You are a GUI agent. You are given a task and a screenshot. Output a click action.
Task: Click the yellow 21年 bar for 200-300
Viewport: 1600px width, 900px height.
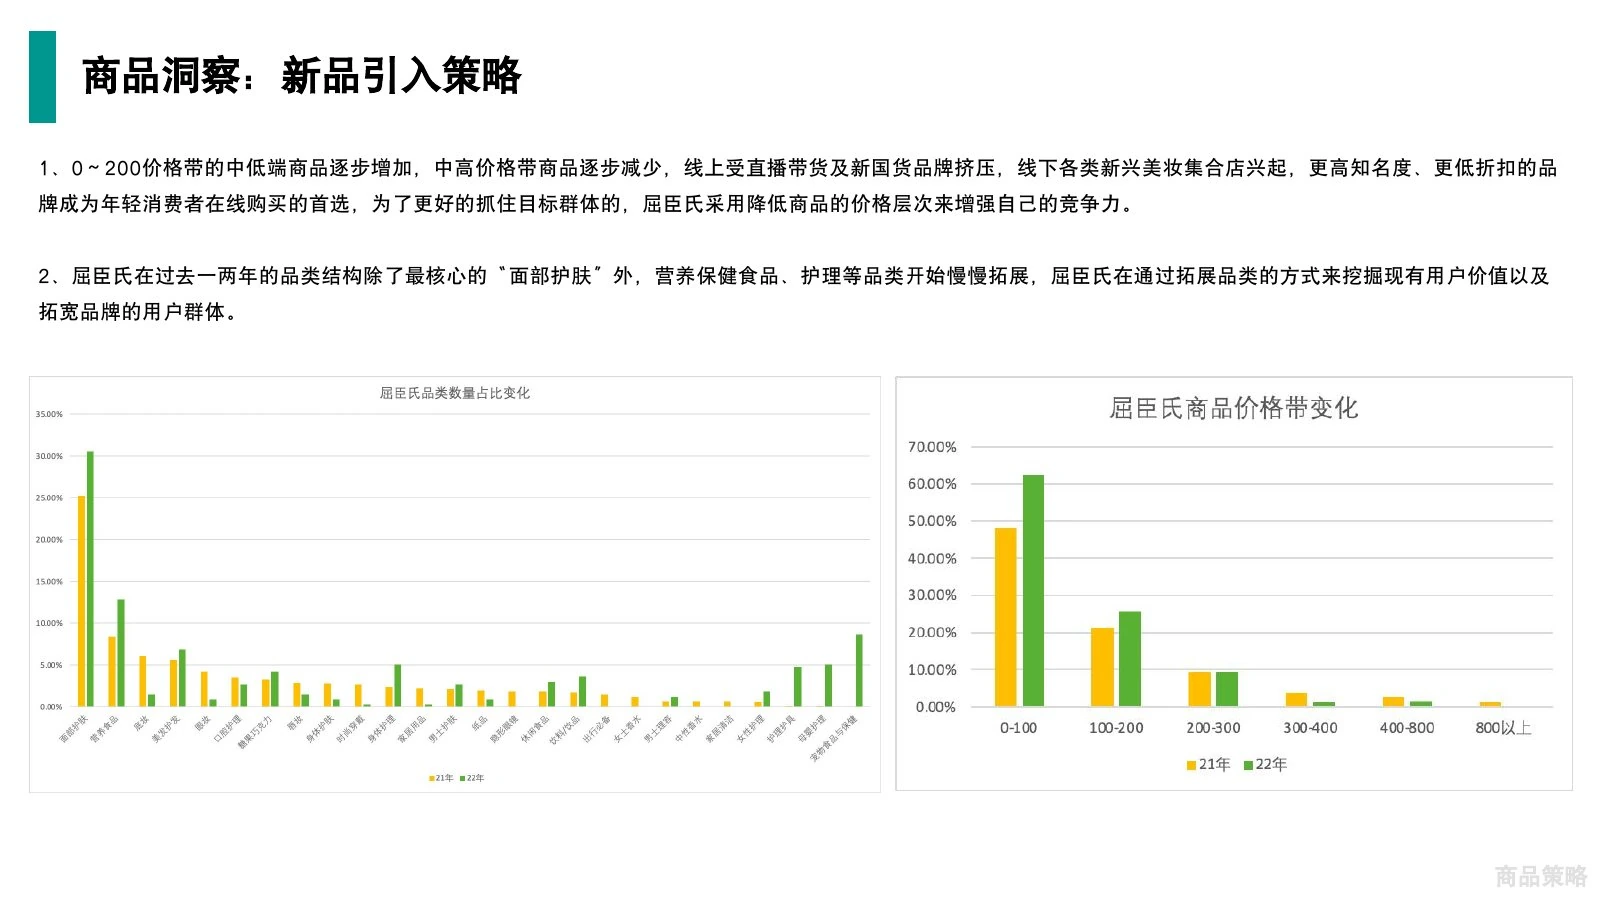coord(1199,689)
